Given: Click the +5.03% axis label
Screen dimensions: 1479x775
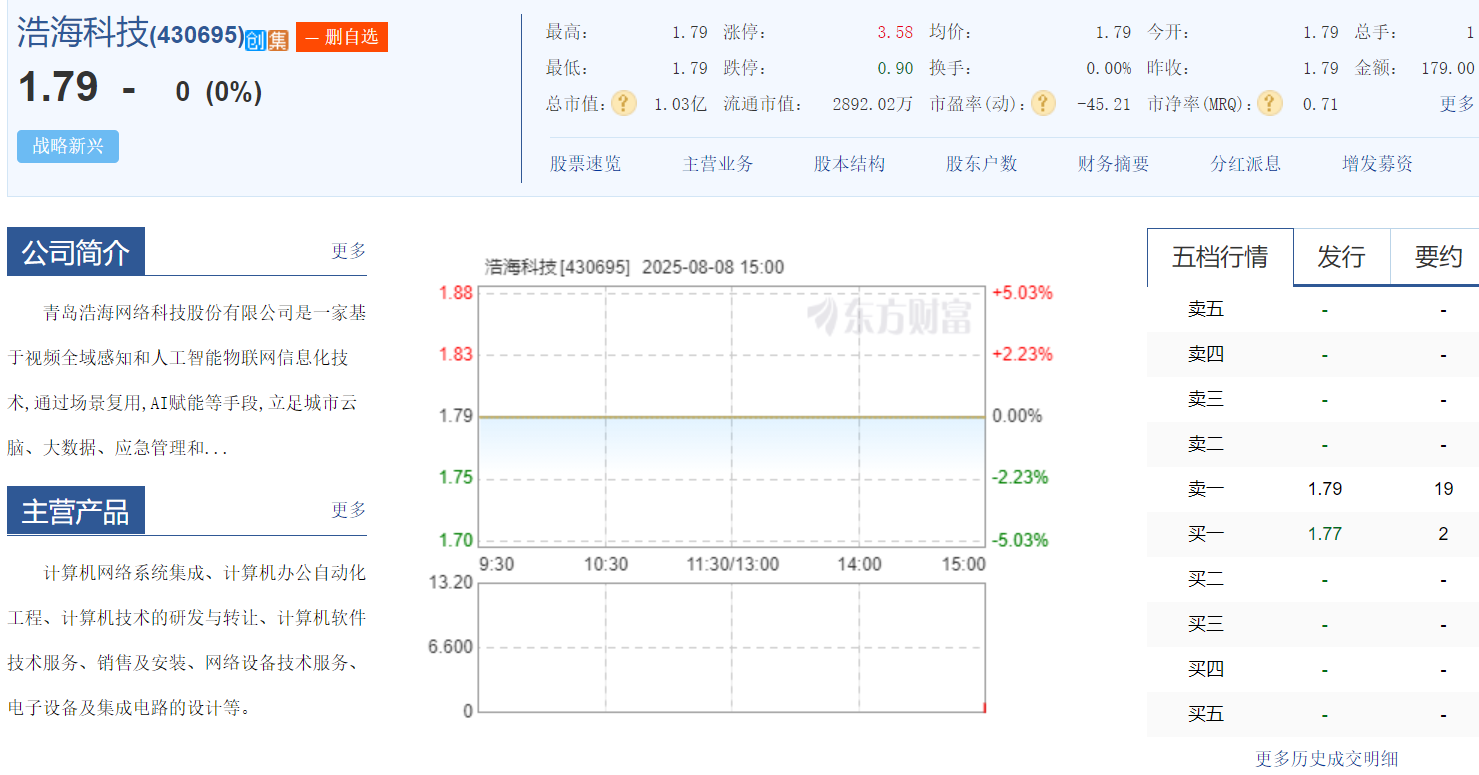Looking at the screenshot, I should pyautogui.click(x=1022, y=293).
